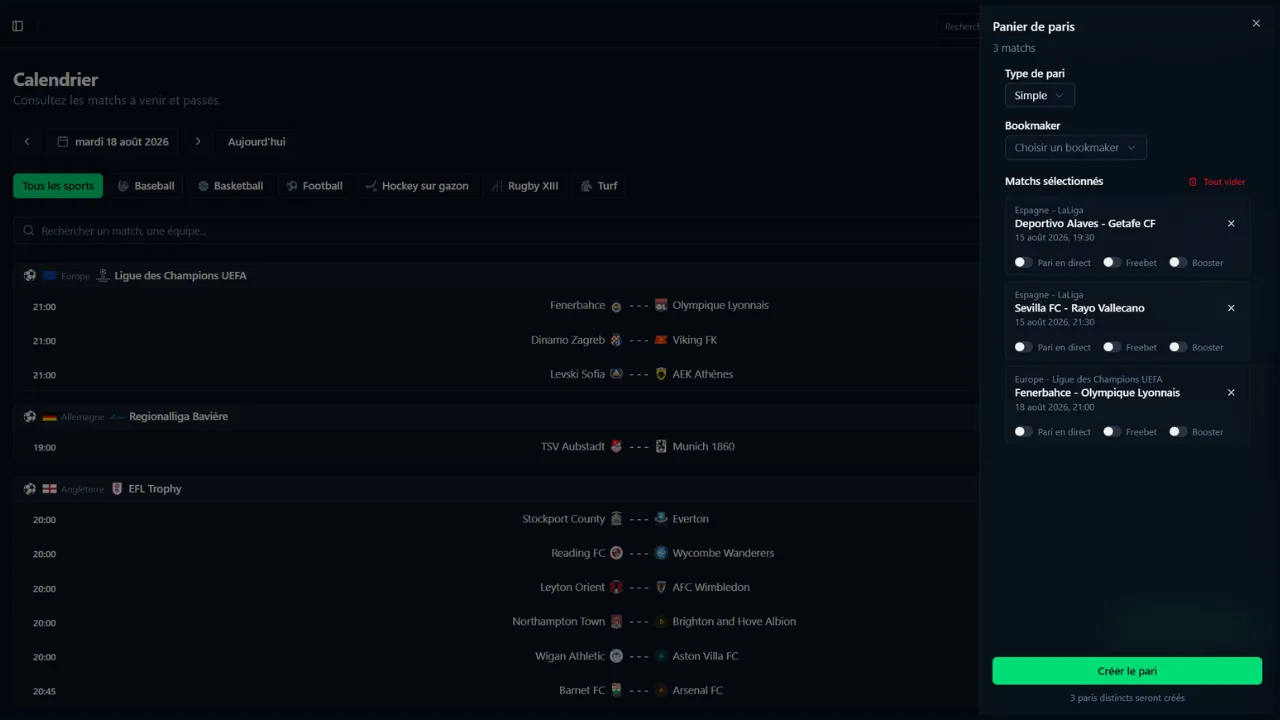The width and height of the screenshot is (1280, 720).
Task: Close the Panier de paris panel
Action: (1256, 23)
